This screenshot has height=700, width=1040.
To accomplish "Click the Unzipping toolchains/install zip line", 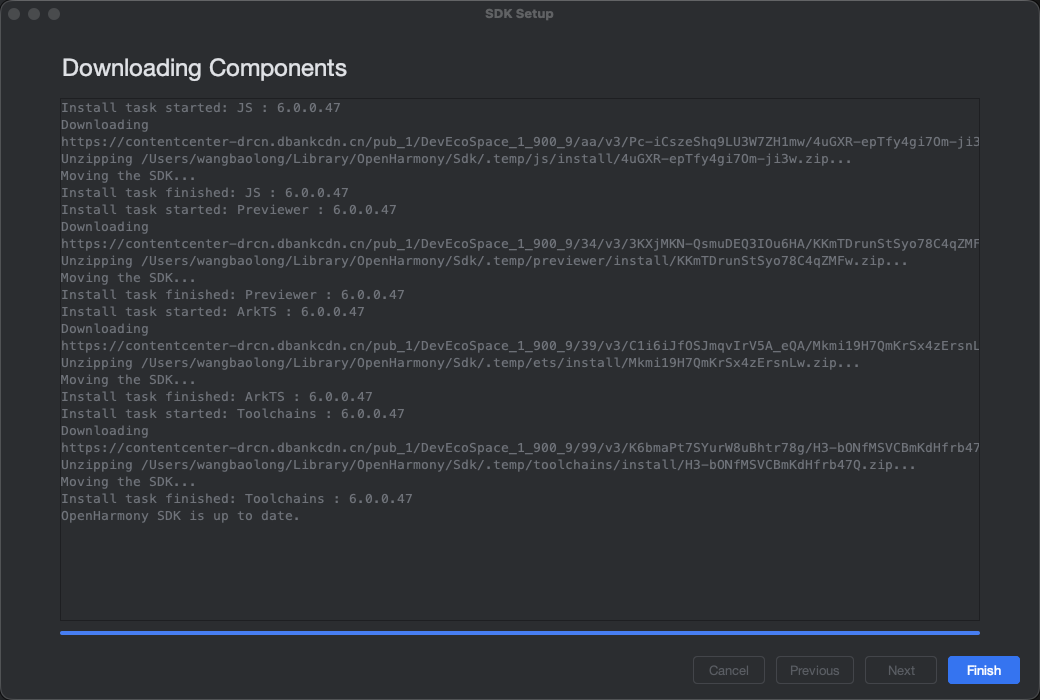I will coord(488,465).
